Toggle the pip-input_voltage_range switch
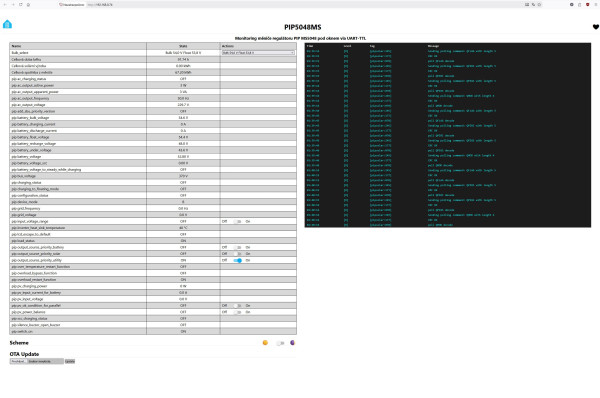This screenshot has height=398, width=600. (237, 222)
